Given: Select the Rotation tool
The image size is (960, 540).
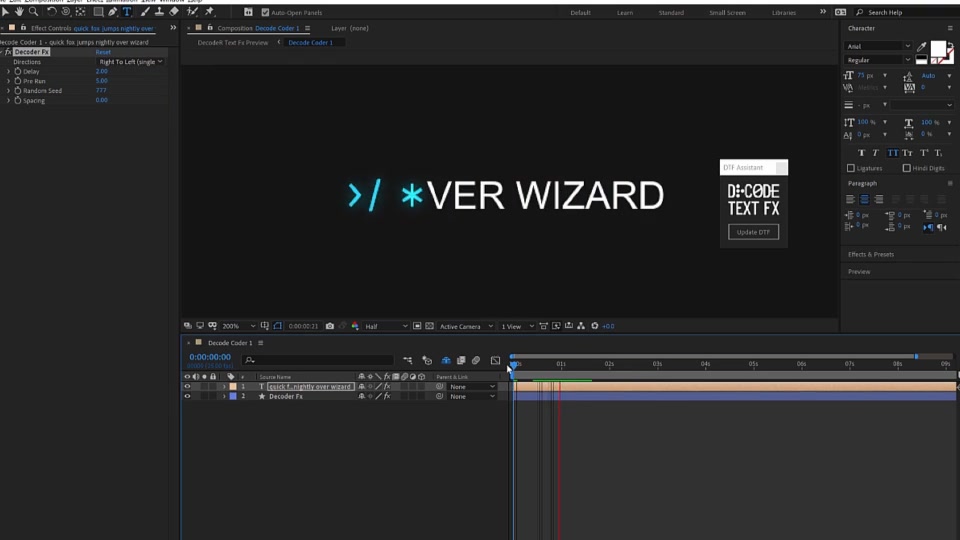Looking at the screenshot, I should [x=52, y=12].
